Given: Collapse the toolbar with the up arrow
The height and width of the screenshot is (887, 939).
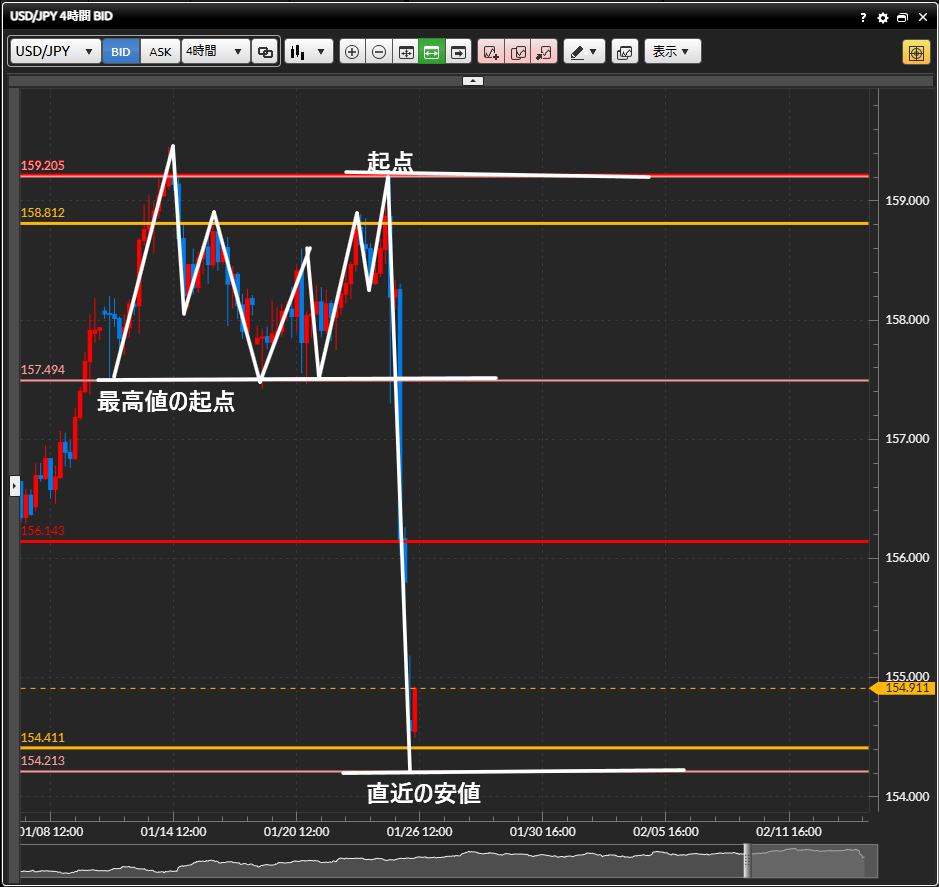Looking at the screenshot, I should [473, 81].
